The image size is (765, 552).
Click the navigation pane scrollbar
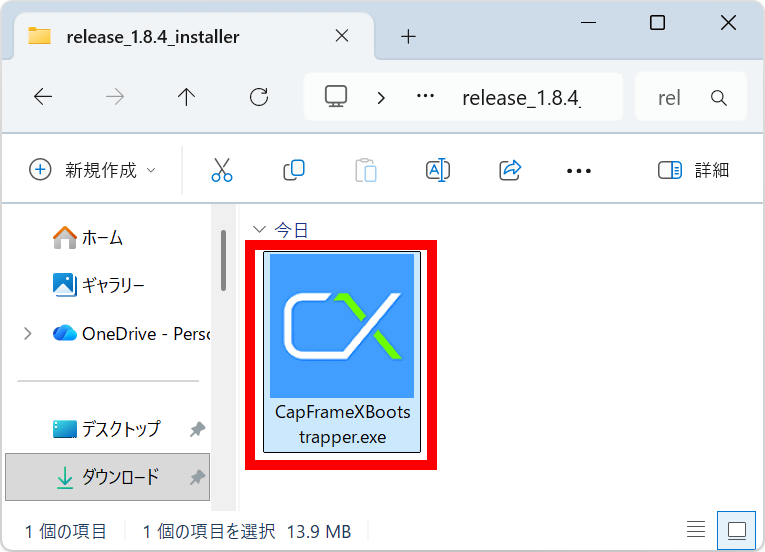pos(223,260)
